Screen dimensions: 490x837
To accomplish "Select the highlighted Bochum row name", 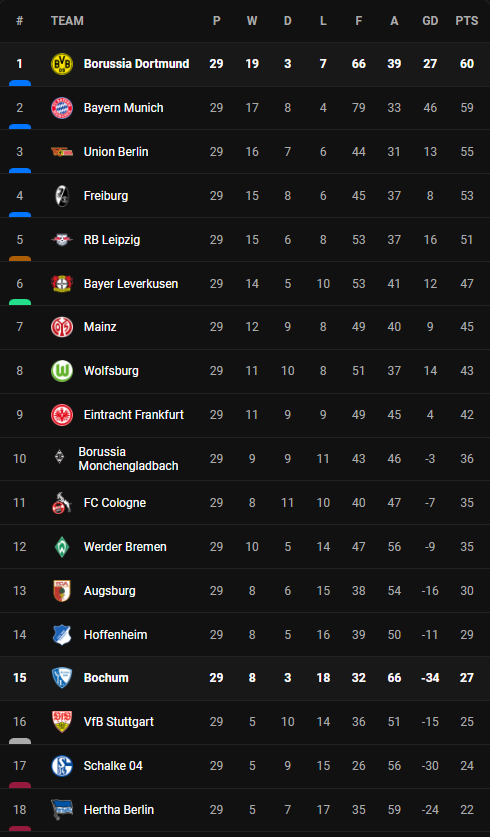I will click(x=106, y=678).
